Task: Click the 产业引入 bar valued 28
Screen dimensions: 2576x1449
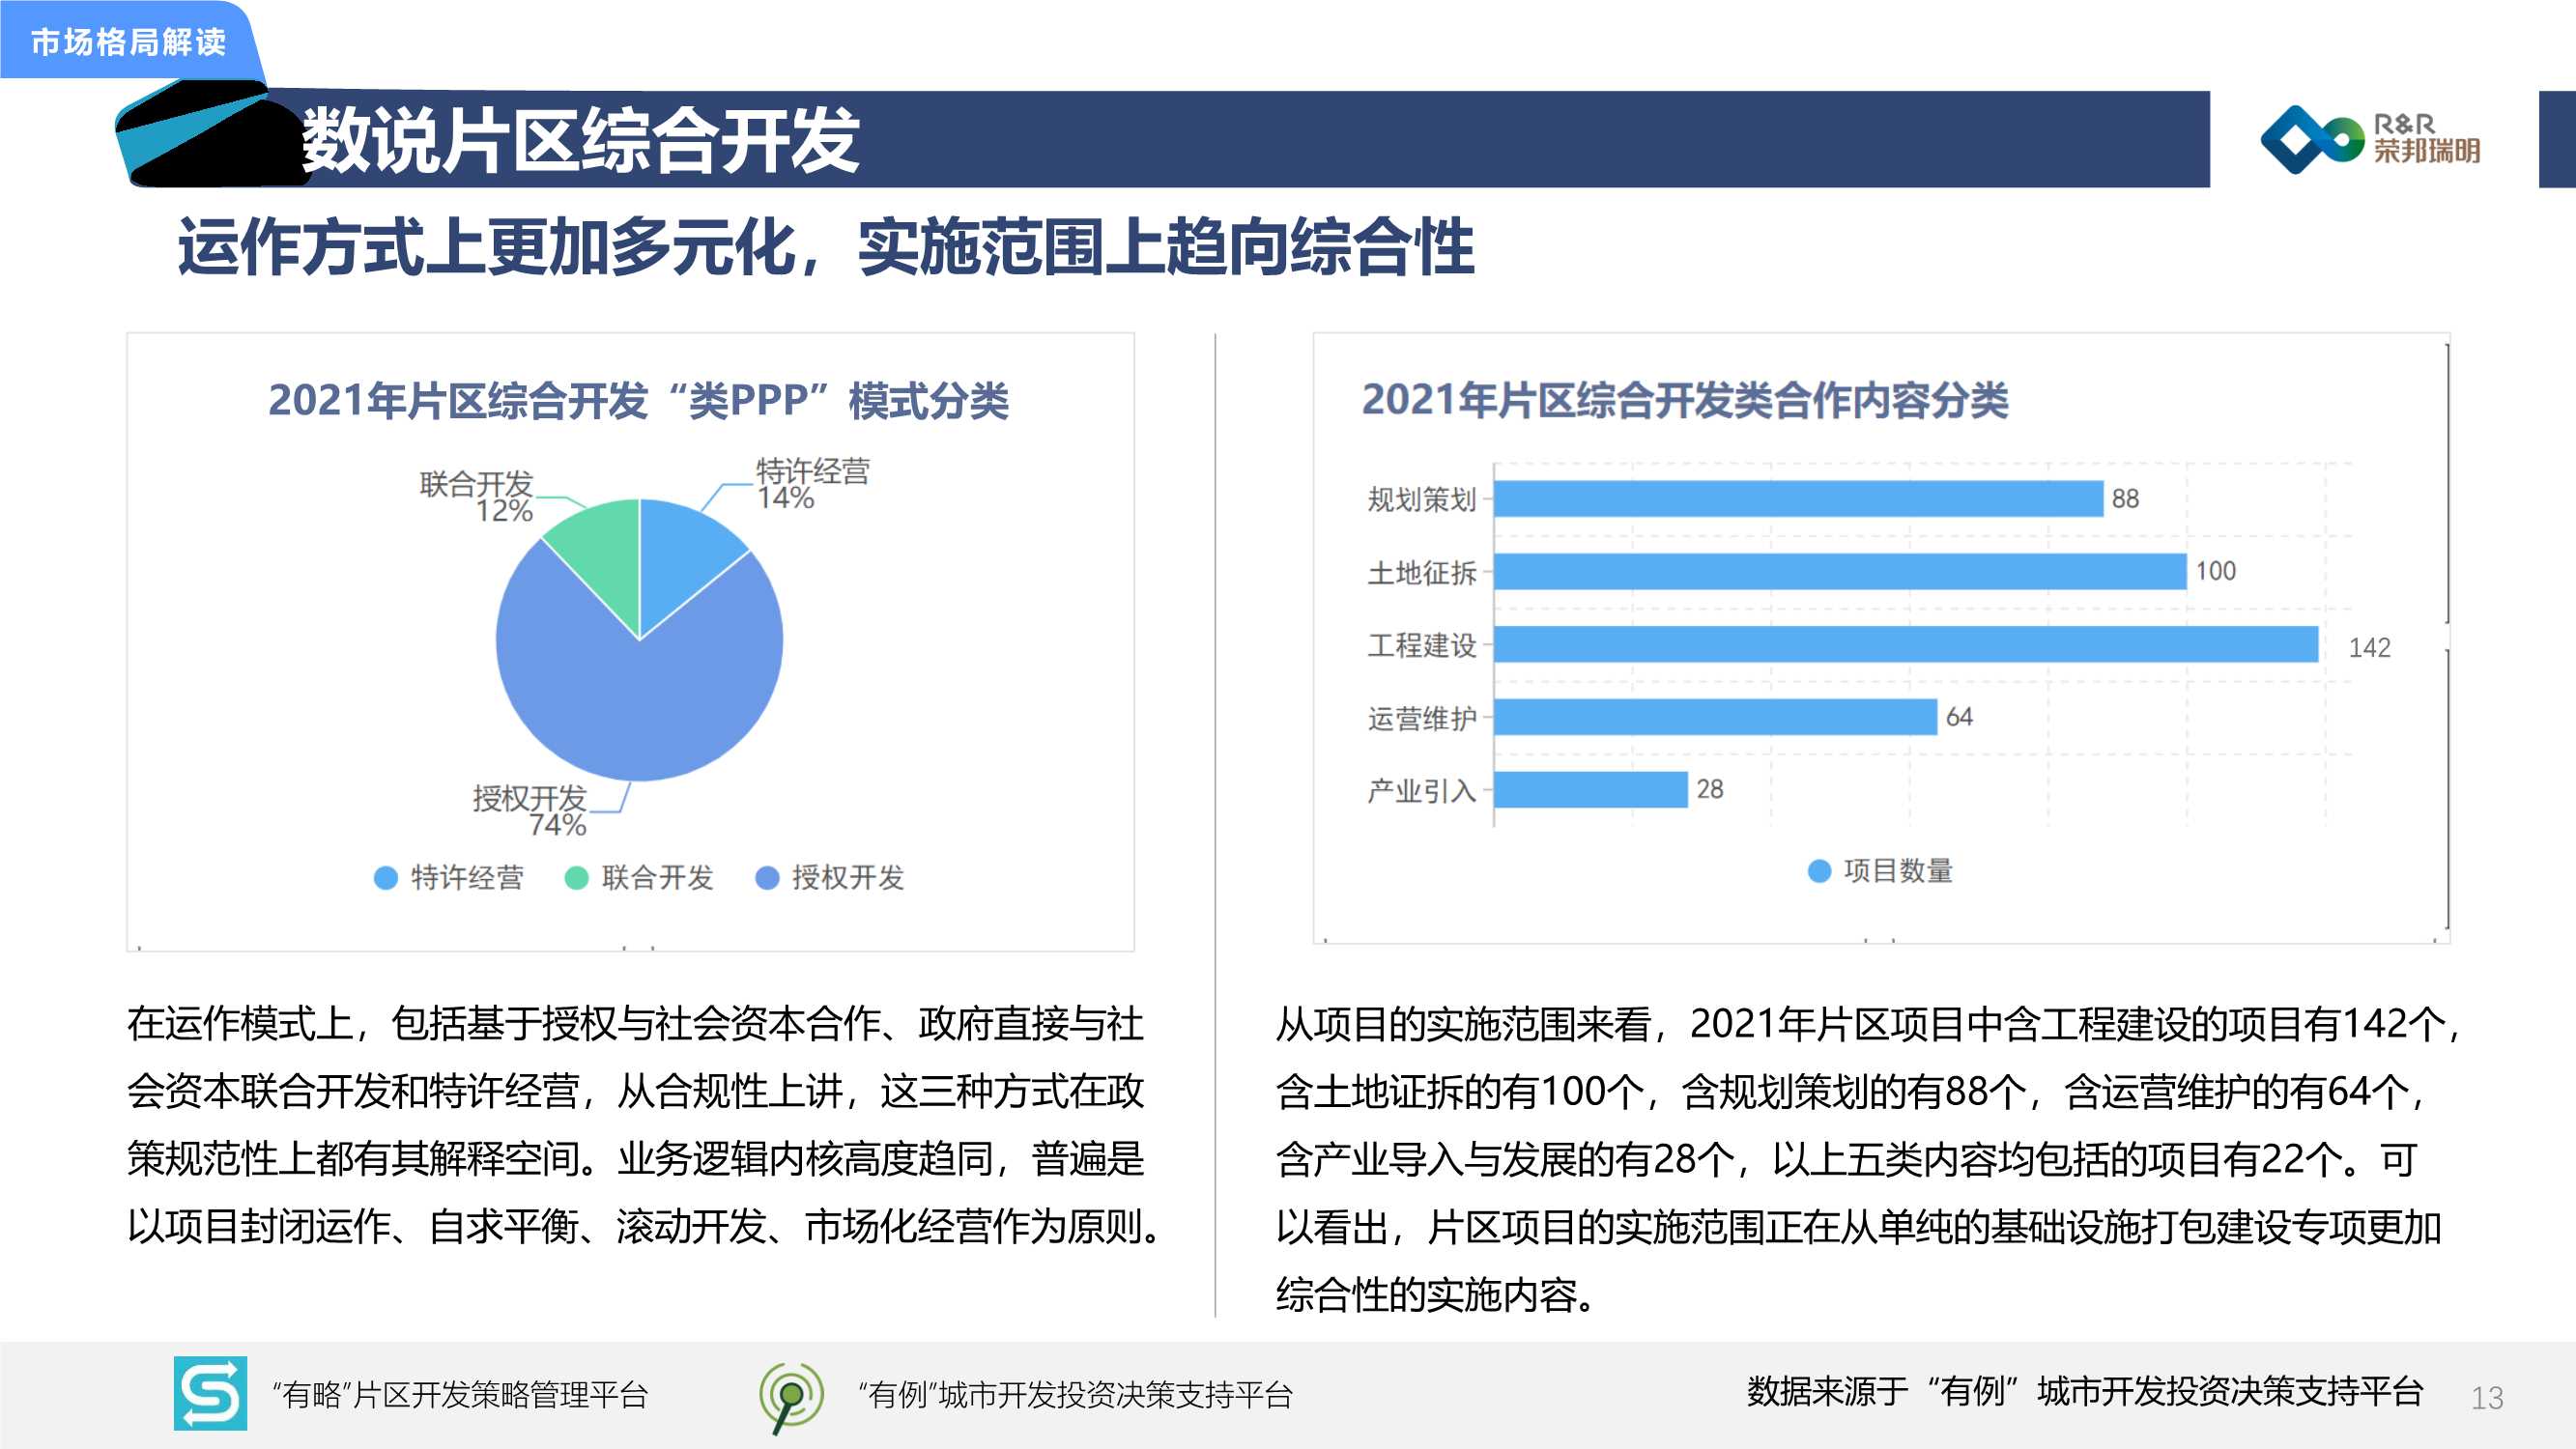Action: coord(1591,789)
